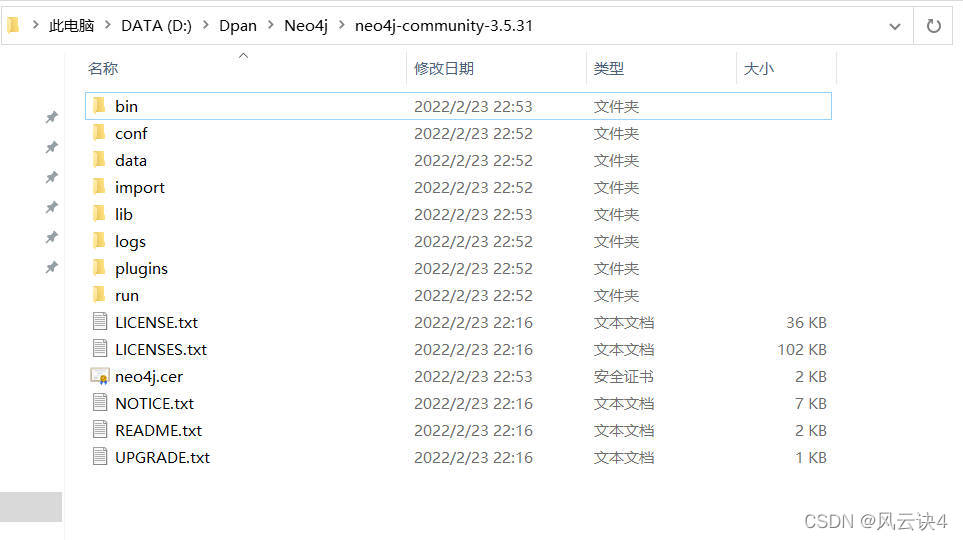Screen dimensions: 963x540
Task: Click the bin folder icon
Action: pyautogui.click(x=99, y=106)
